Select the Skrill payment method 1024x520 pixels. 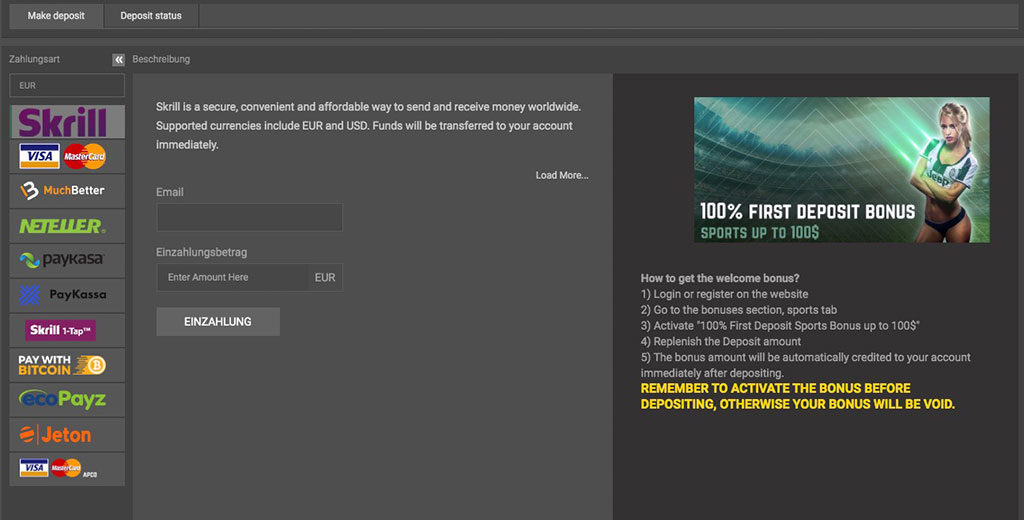tap(67, 122)
